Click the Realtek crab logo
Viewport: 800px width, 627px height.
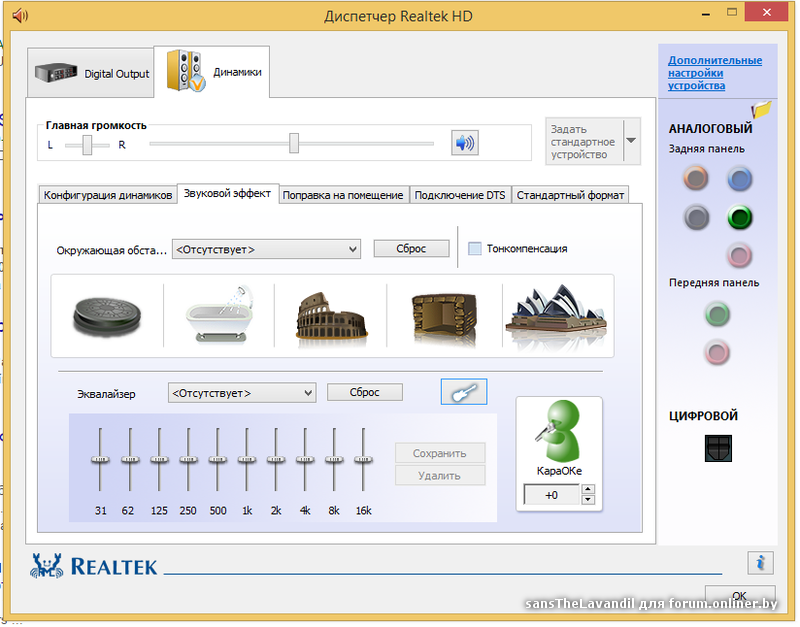(x=47, y=567)
